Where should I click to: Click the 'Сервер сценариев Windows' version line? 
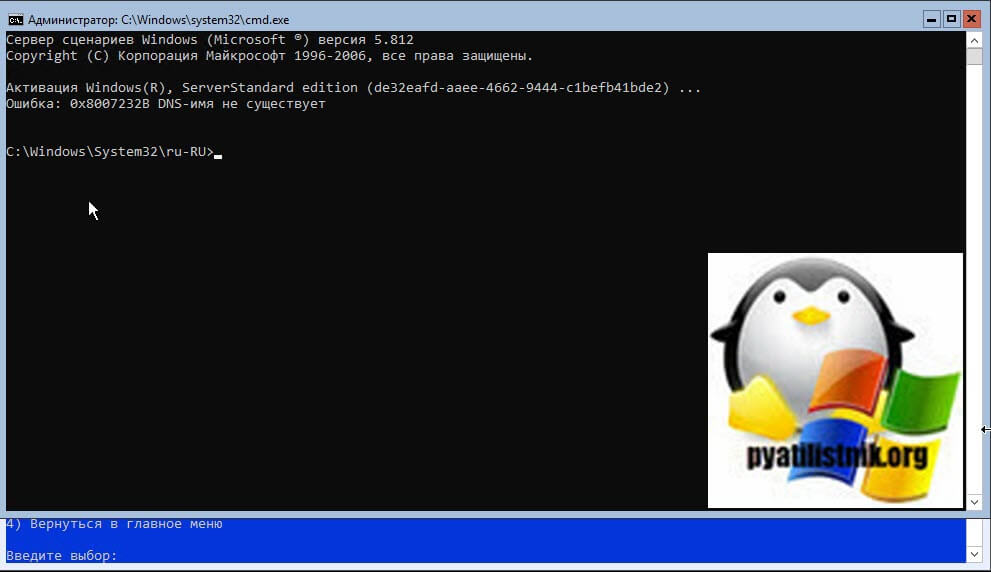(x=210, y=40)
